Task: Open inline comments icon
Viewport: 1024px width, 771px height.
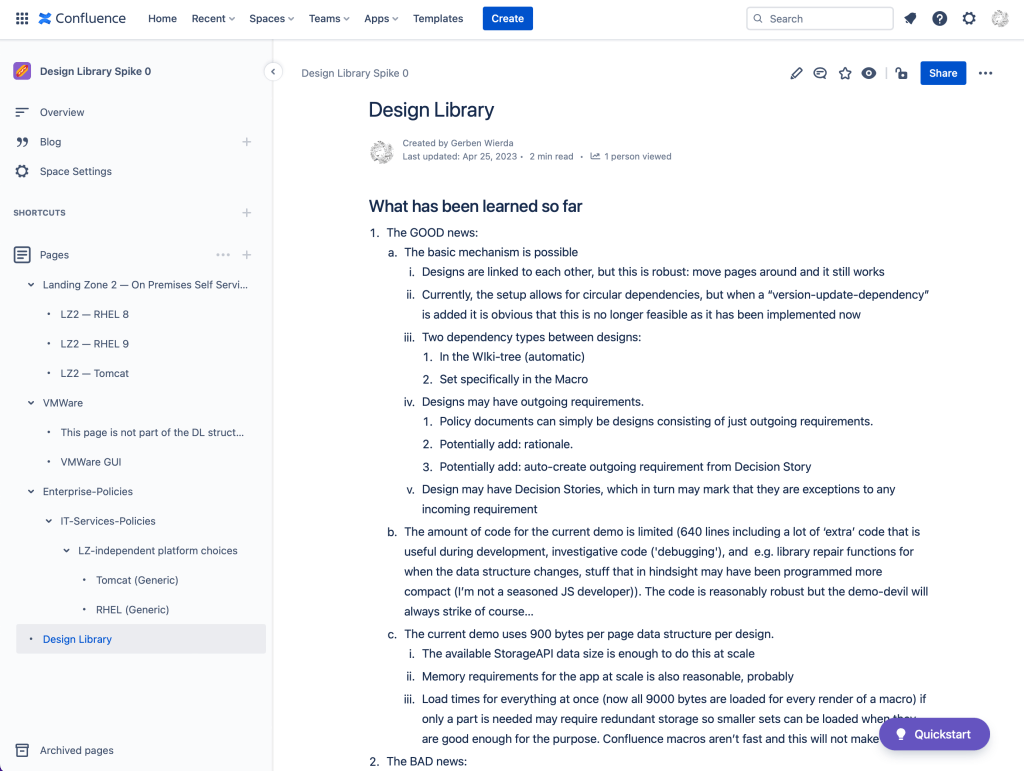Action: coord(820,73)
